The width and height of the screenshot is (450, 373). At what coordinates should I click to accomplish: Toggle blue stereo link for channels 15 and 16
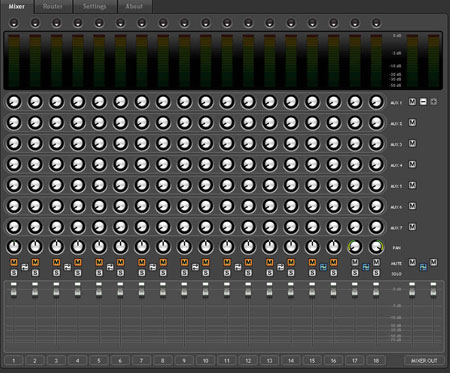(x=323, y=267)
